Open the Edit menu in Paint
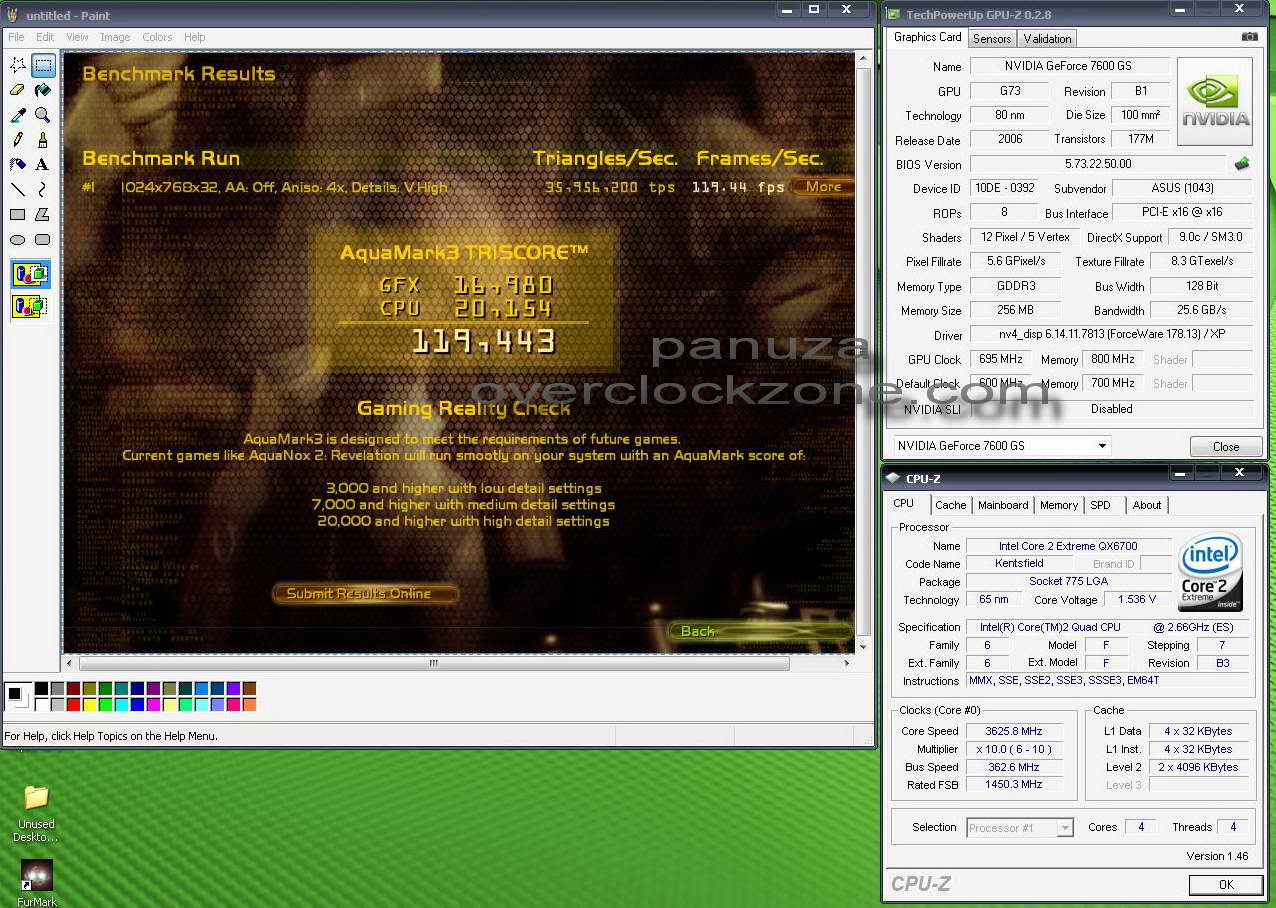1276x908 pixels. [45, 37]
